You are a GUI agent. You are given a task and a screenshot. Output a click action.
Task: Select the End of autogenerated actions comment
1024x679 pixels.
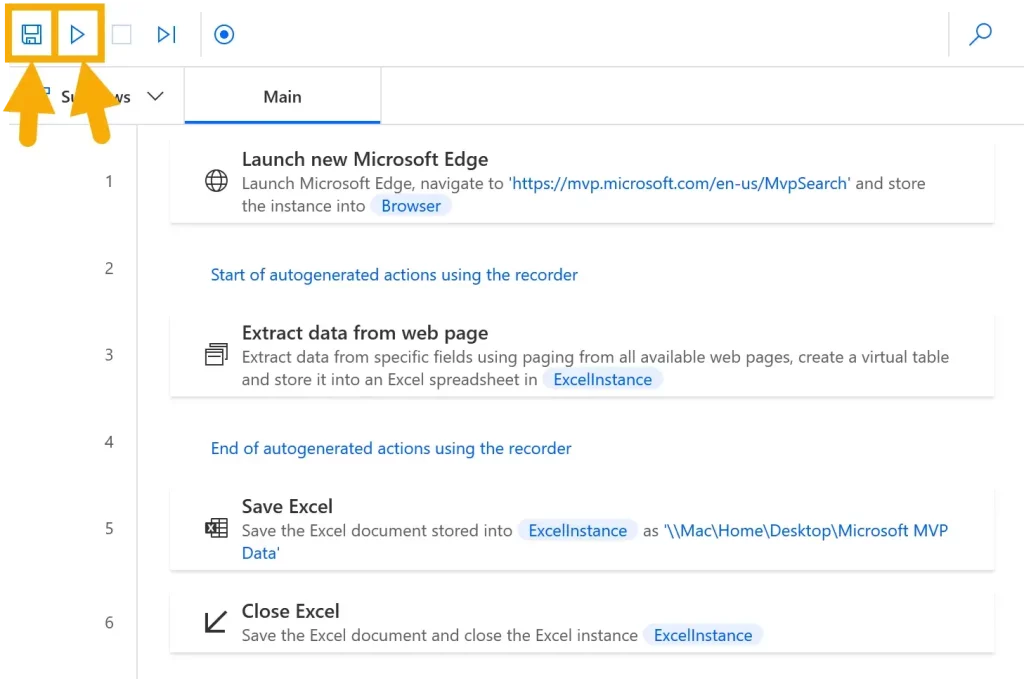click(391, 449)
